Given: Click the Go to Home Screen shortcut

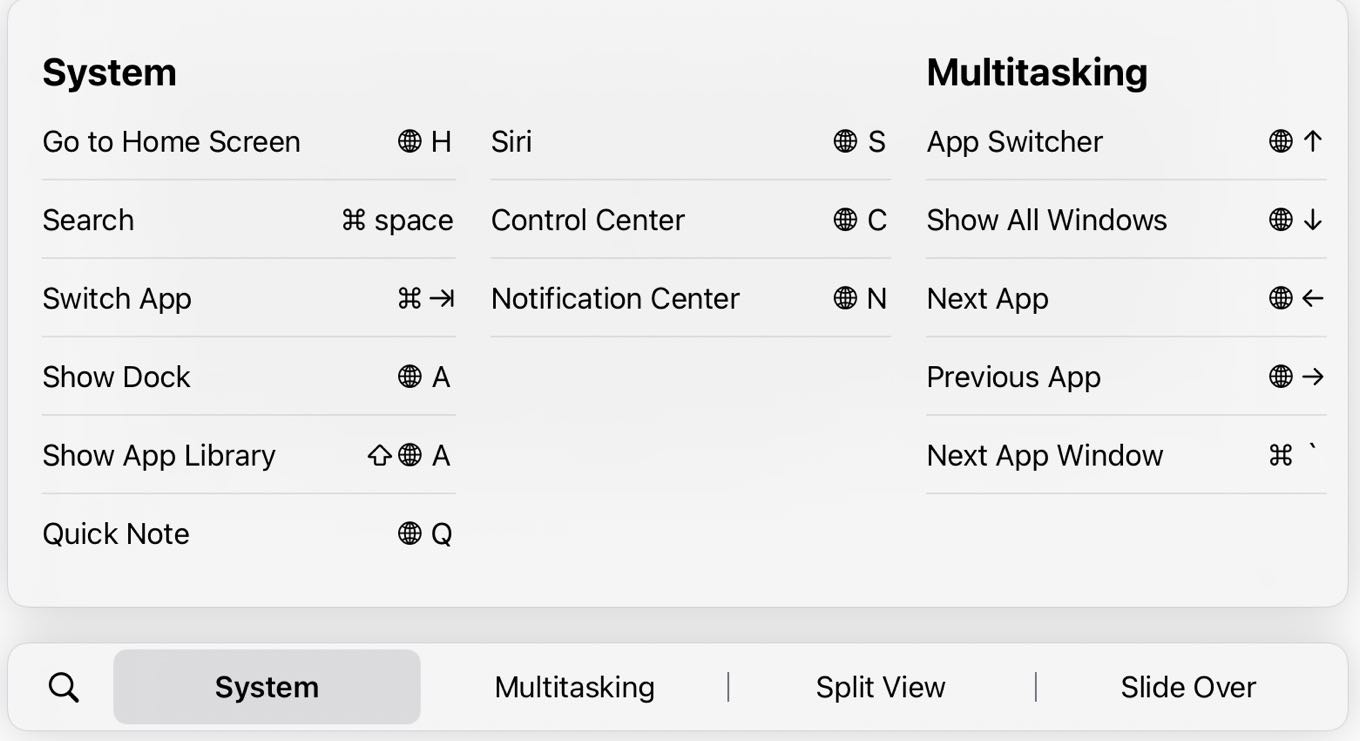Looking at the screenshot, I should (171, 142).
